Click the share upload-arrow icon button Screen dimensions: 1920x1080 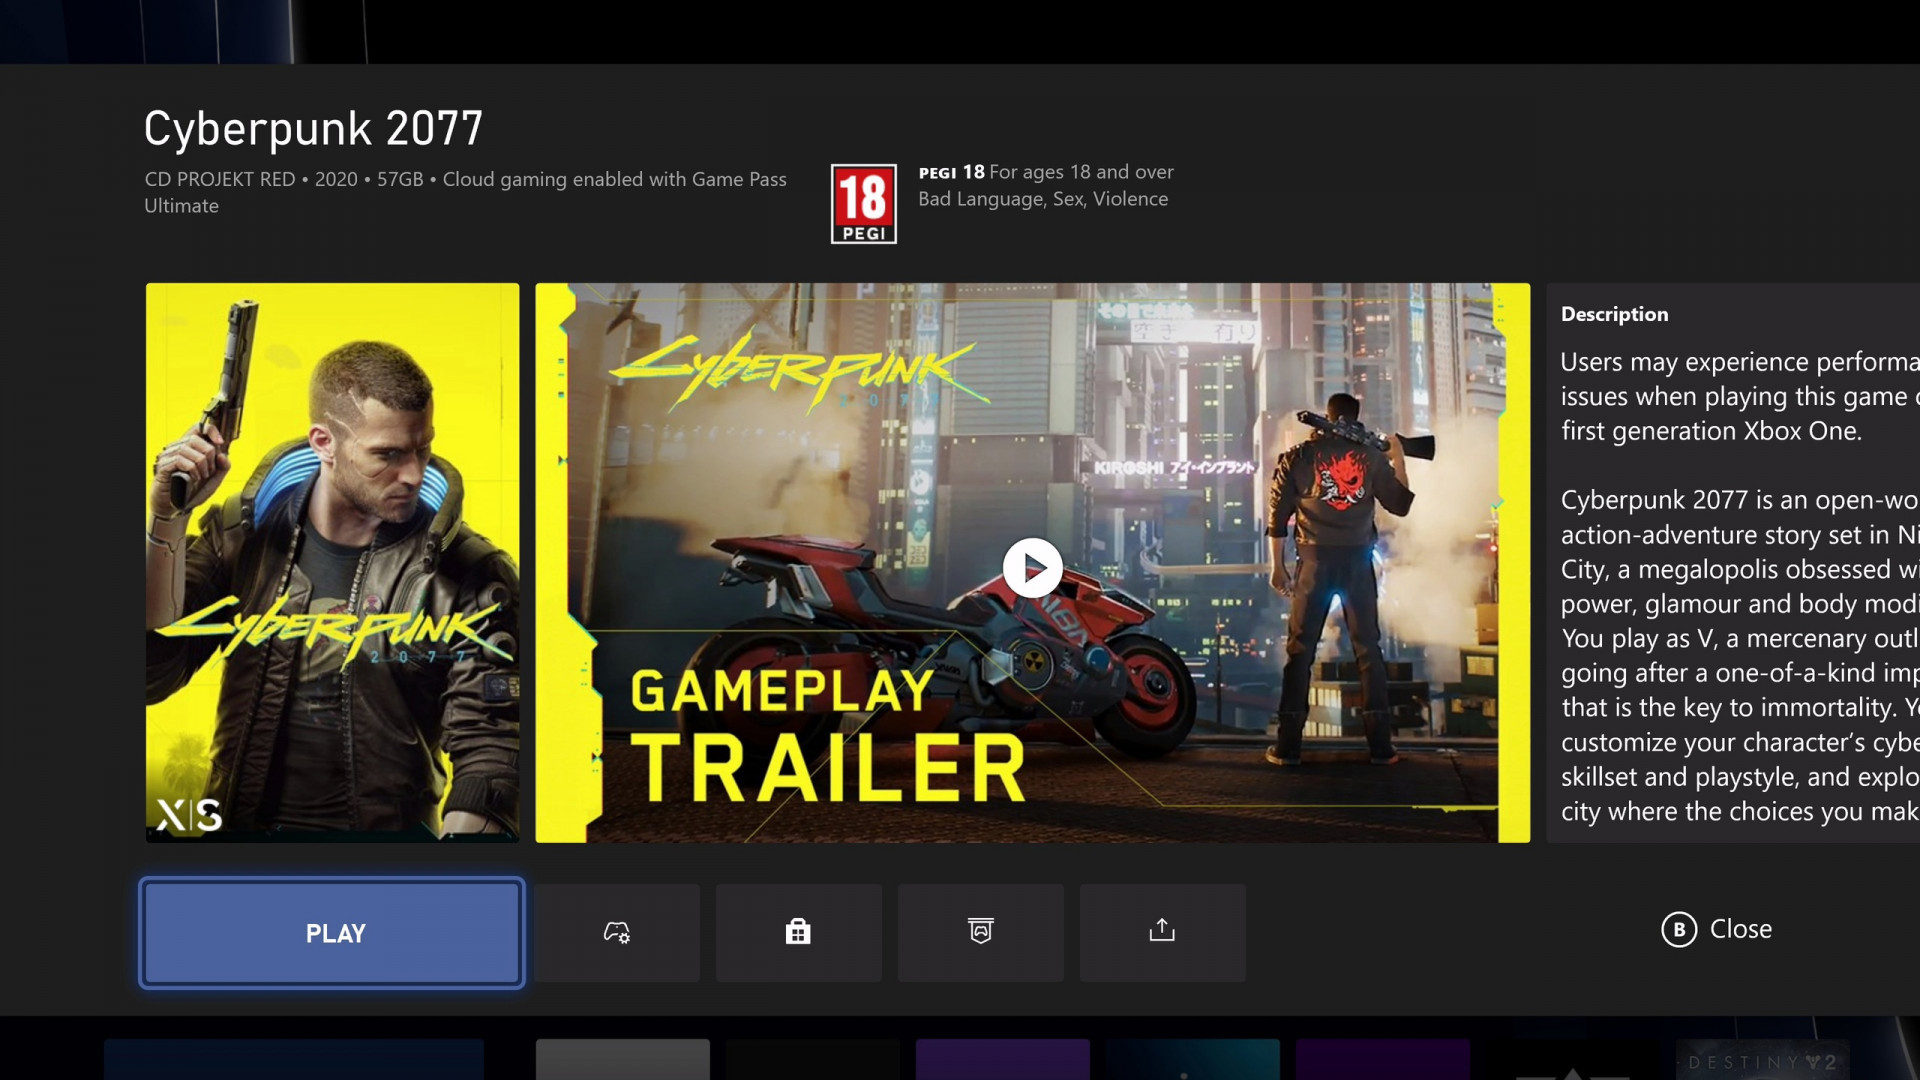point(1162,932)
